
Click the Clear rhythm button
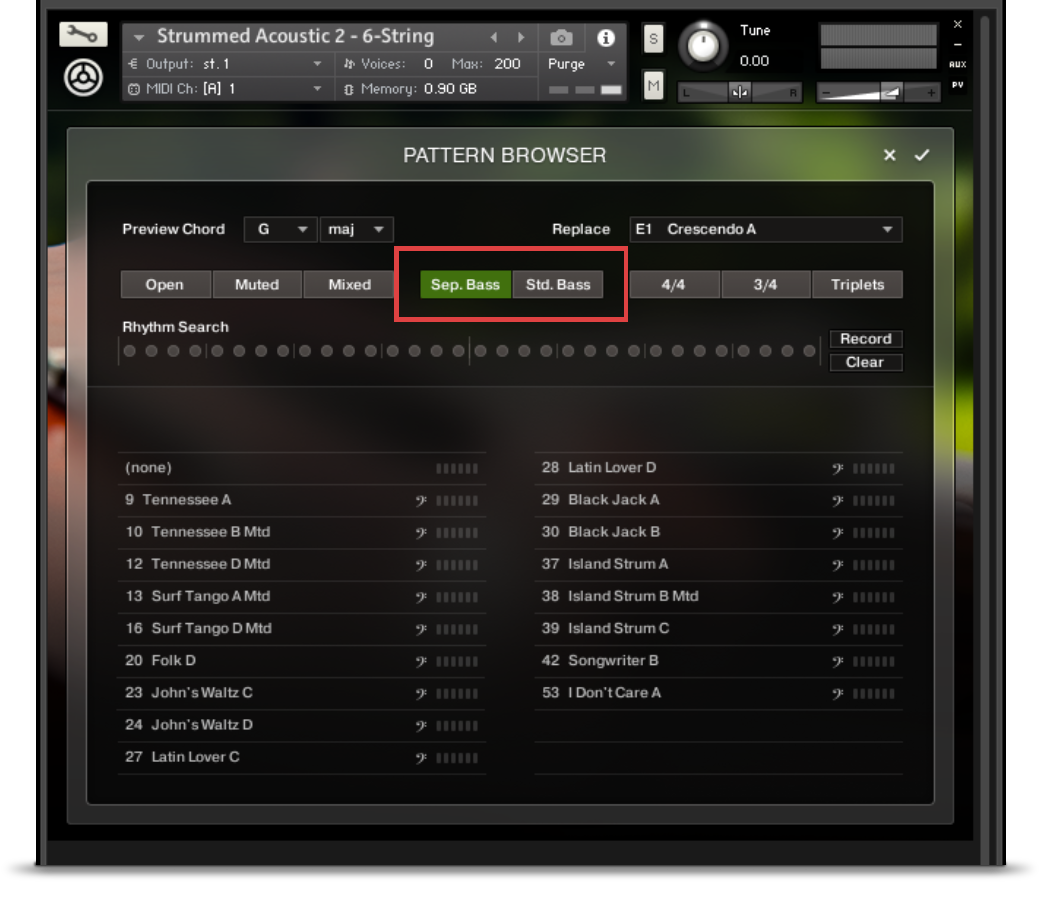click(866, 362)
